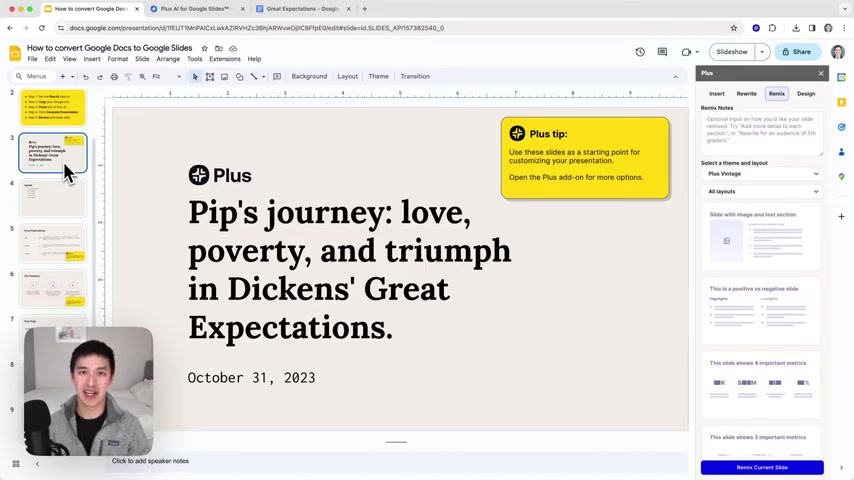
Task: Open Google Maps in side panel
Action: pyautogui.click(x=841, y=177)
